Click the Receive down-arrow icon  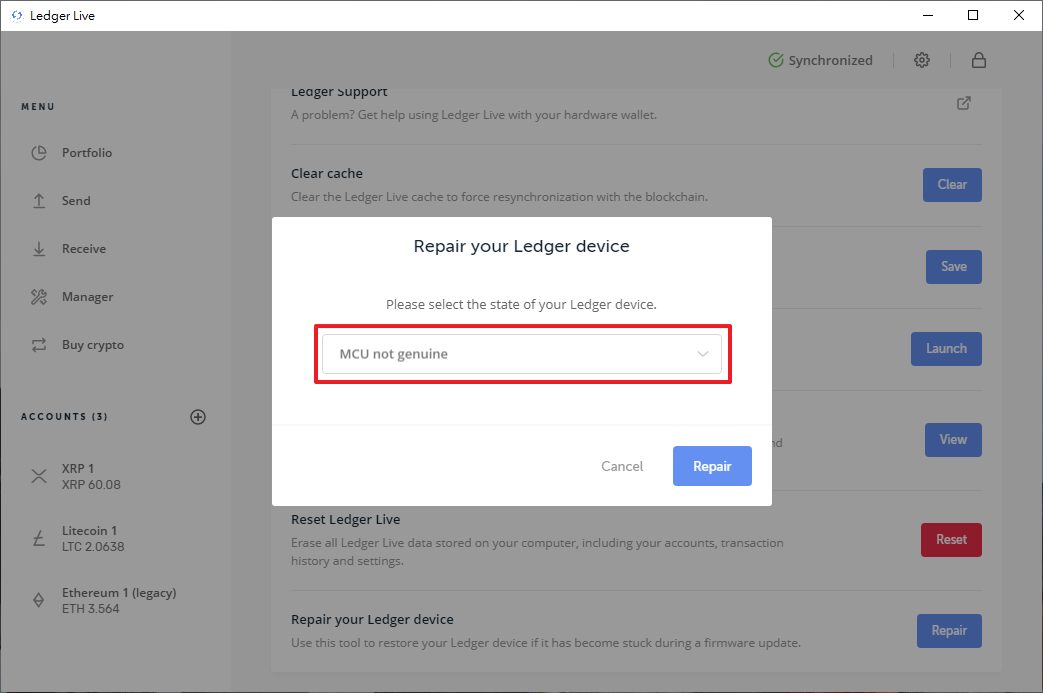pyautogui.click(x=39, y=249)
